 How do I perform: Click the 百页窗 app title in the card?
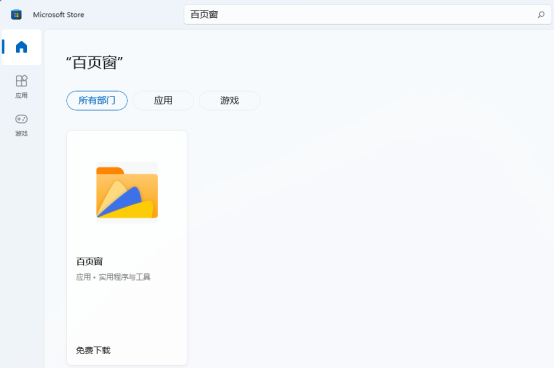(x=89, y=262)
